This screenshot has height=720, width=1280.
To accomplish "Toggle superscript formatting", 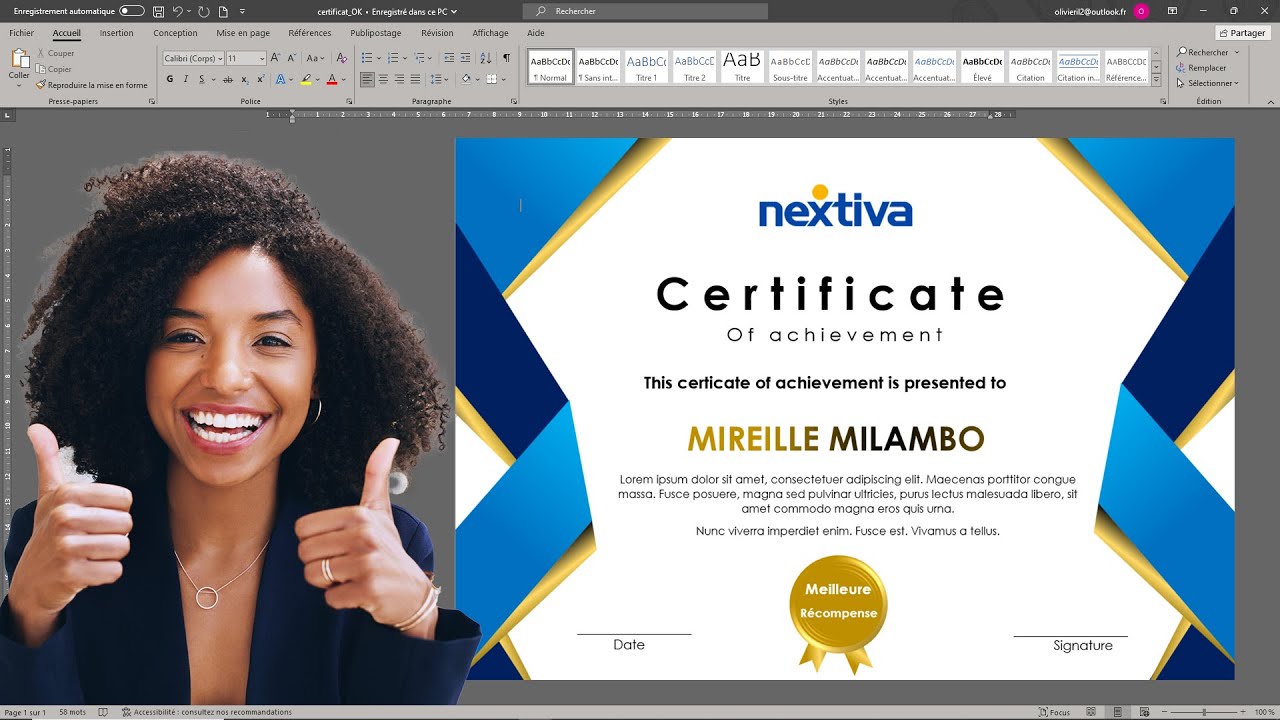I will coord(259,79).
